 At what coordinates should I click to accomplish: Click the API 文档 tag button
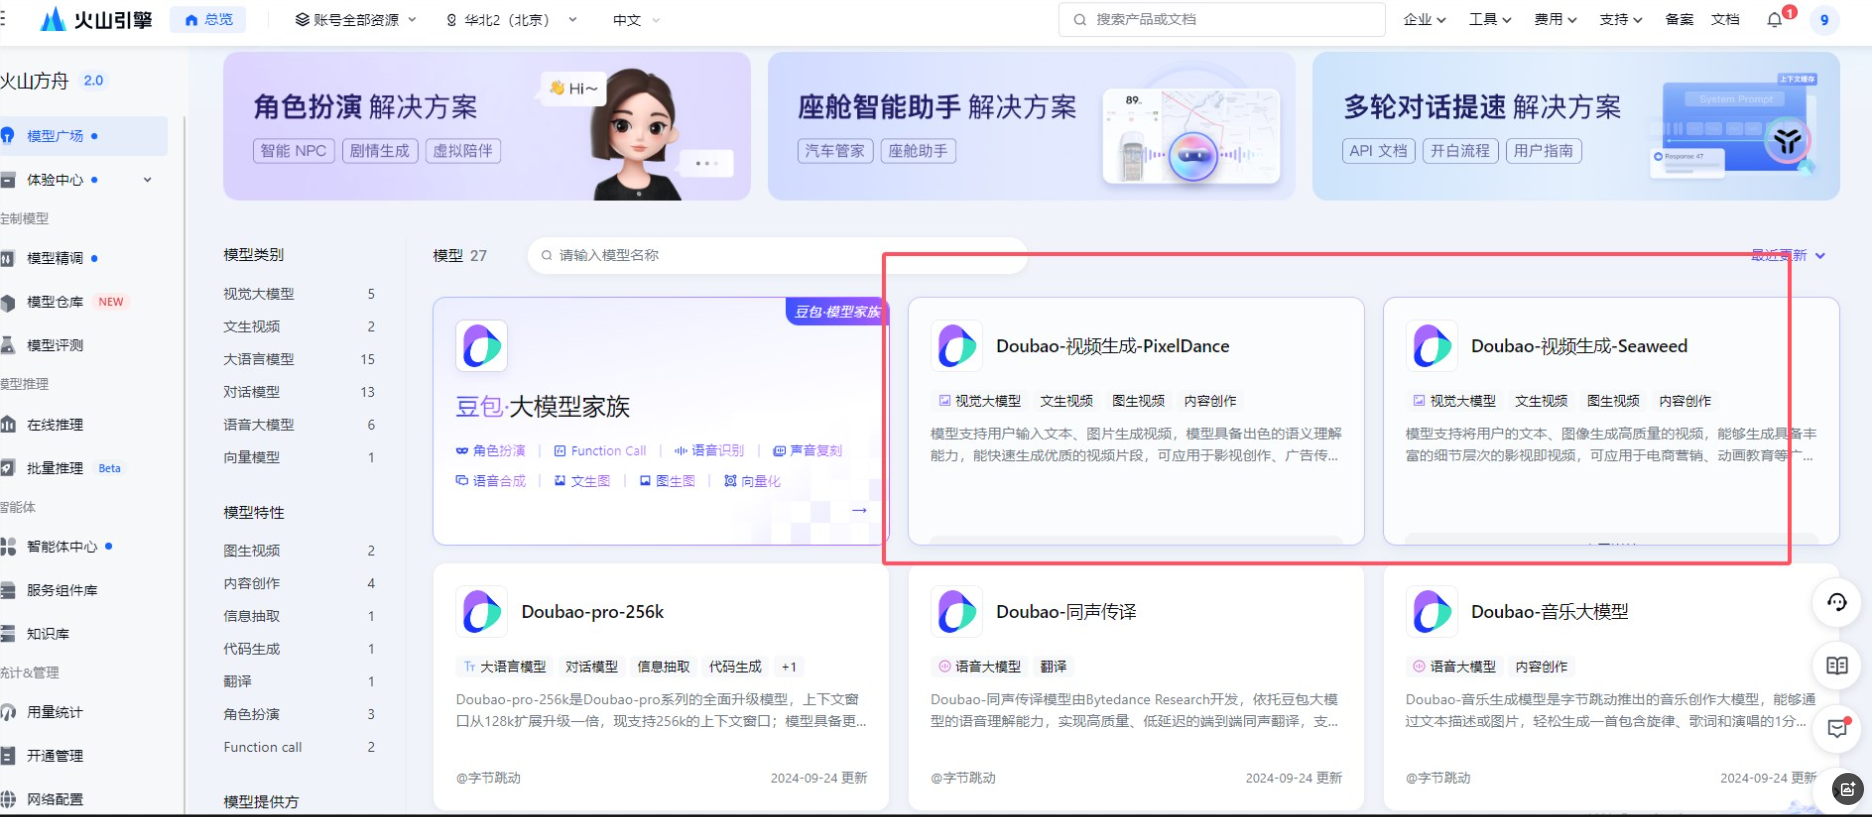pos(1378,151)
